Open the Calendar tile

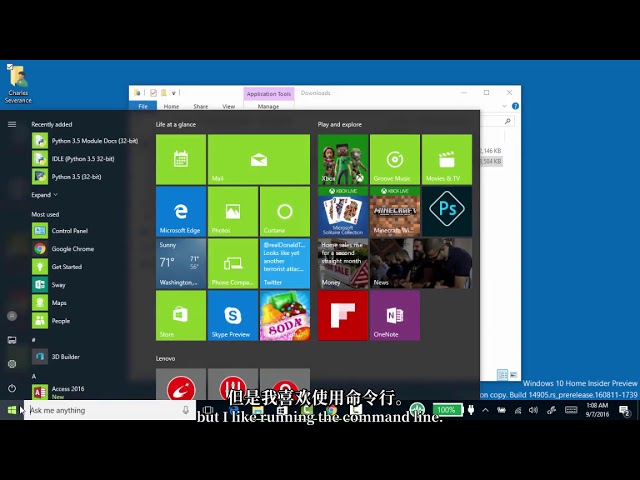181,160
